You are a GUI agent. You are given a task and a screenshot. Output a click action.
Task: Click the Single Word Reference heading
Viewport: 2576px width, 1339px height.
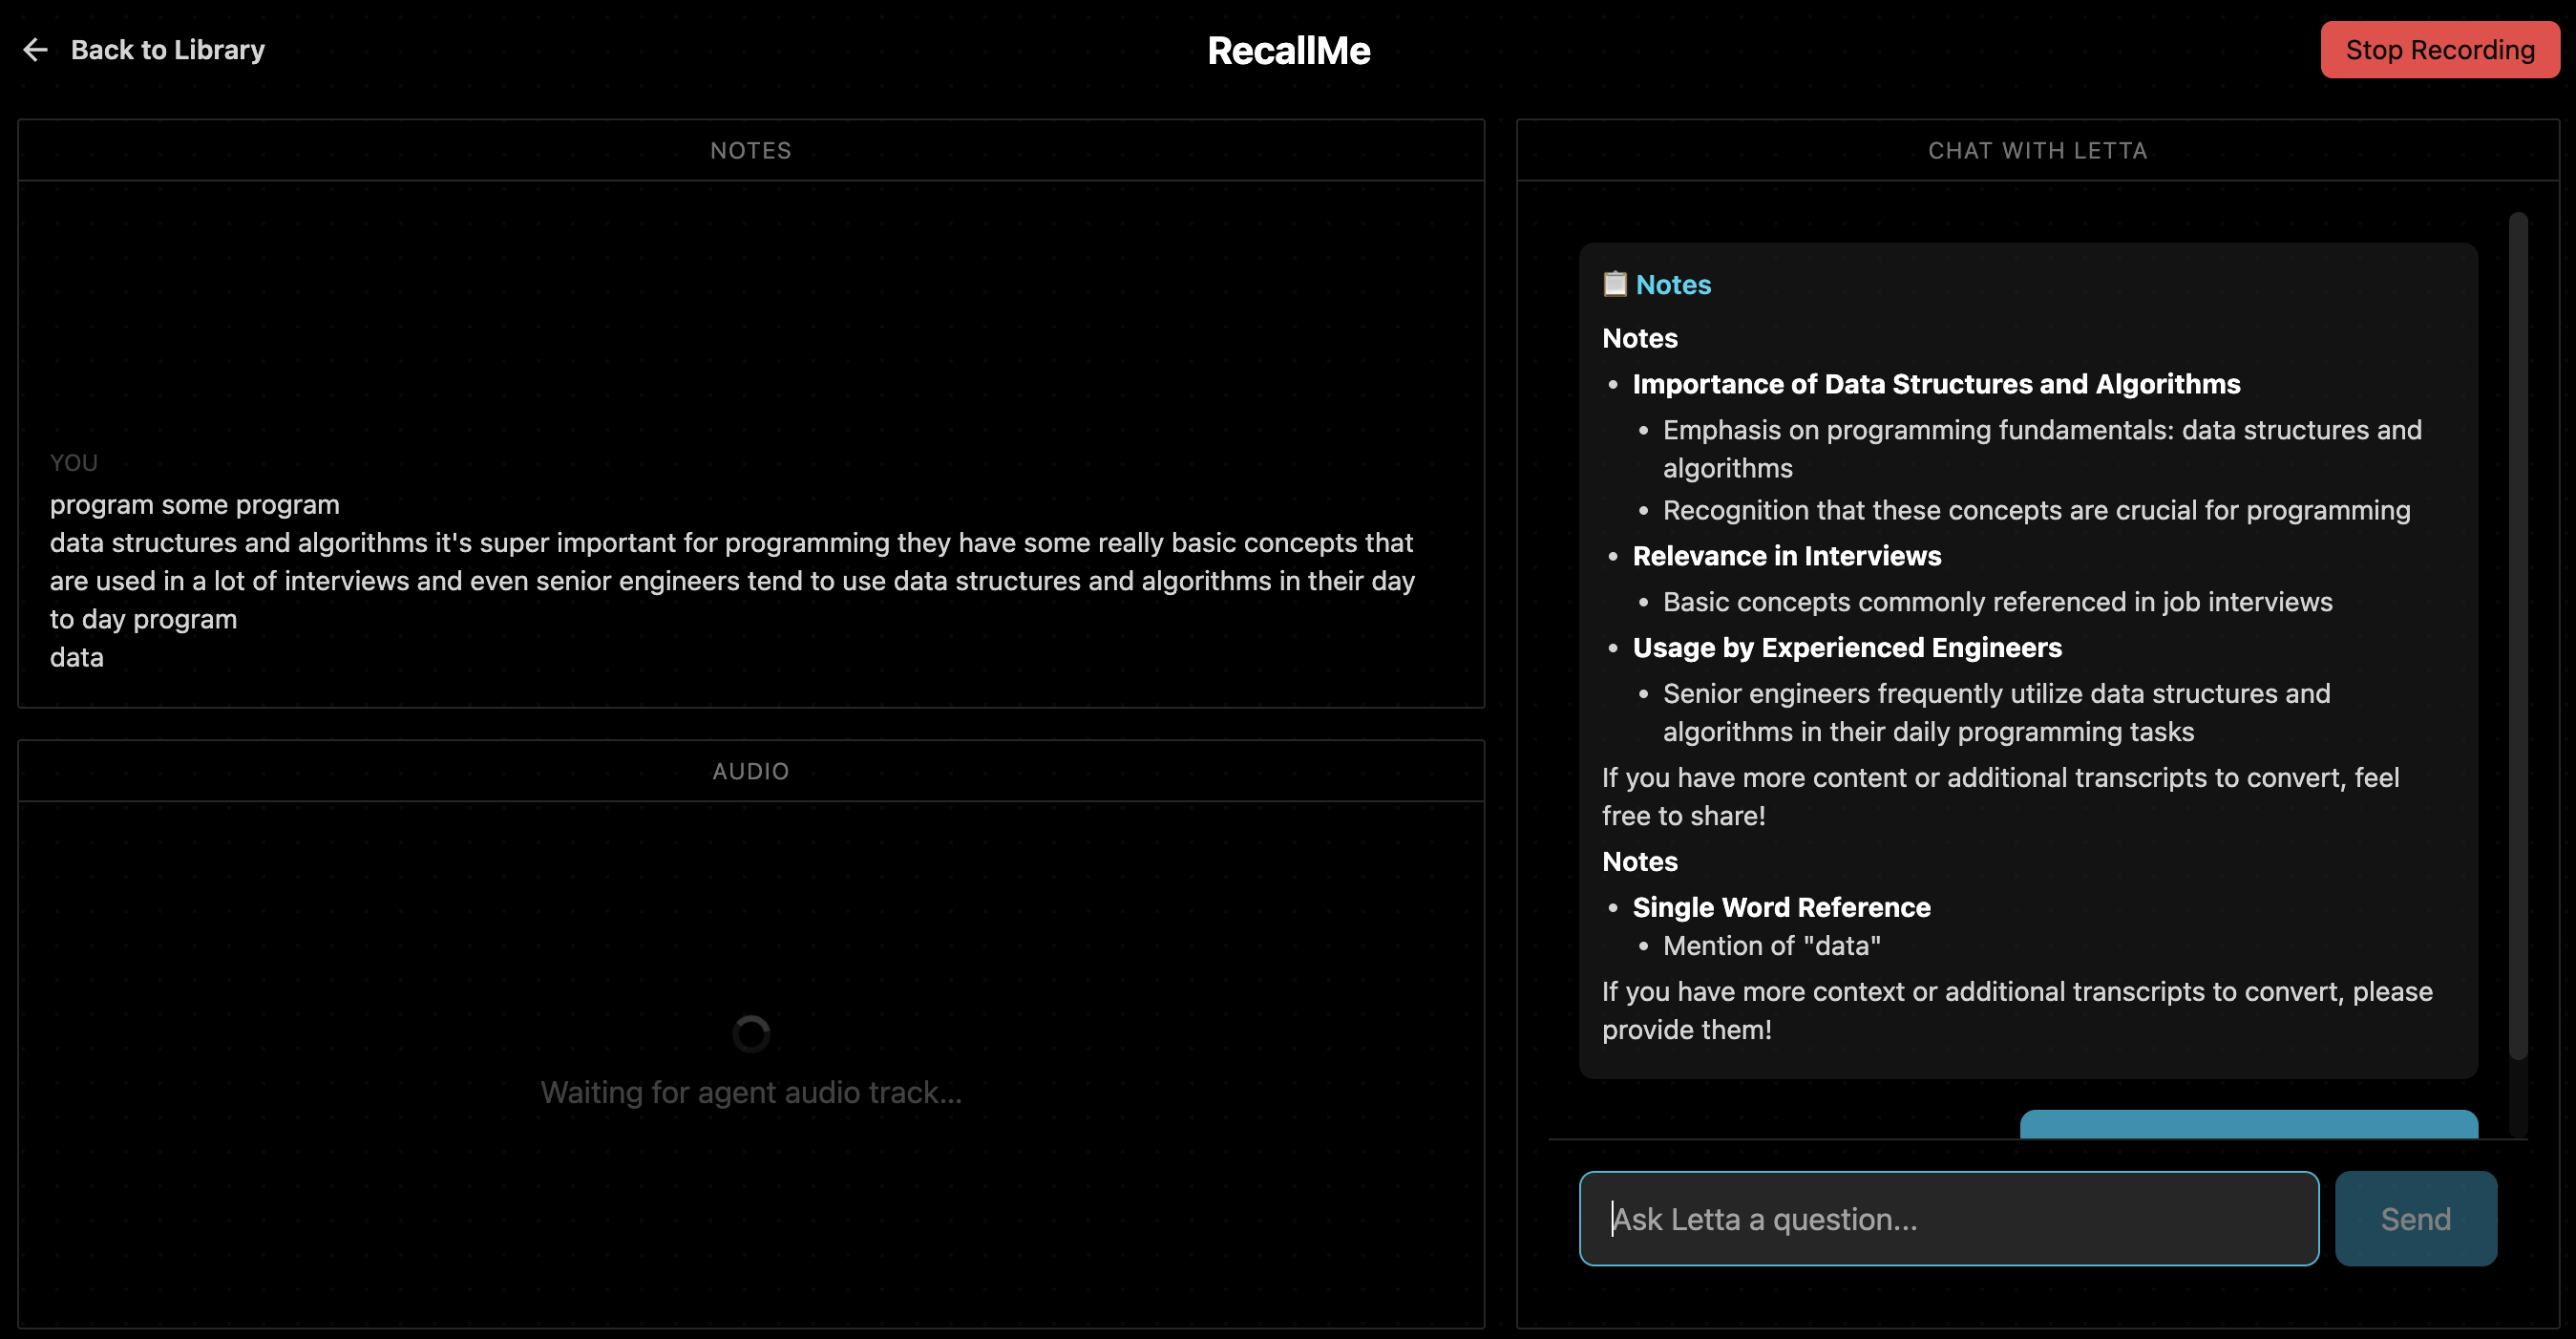click(x=1781, y=907)
